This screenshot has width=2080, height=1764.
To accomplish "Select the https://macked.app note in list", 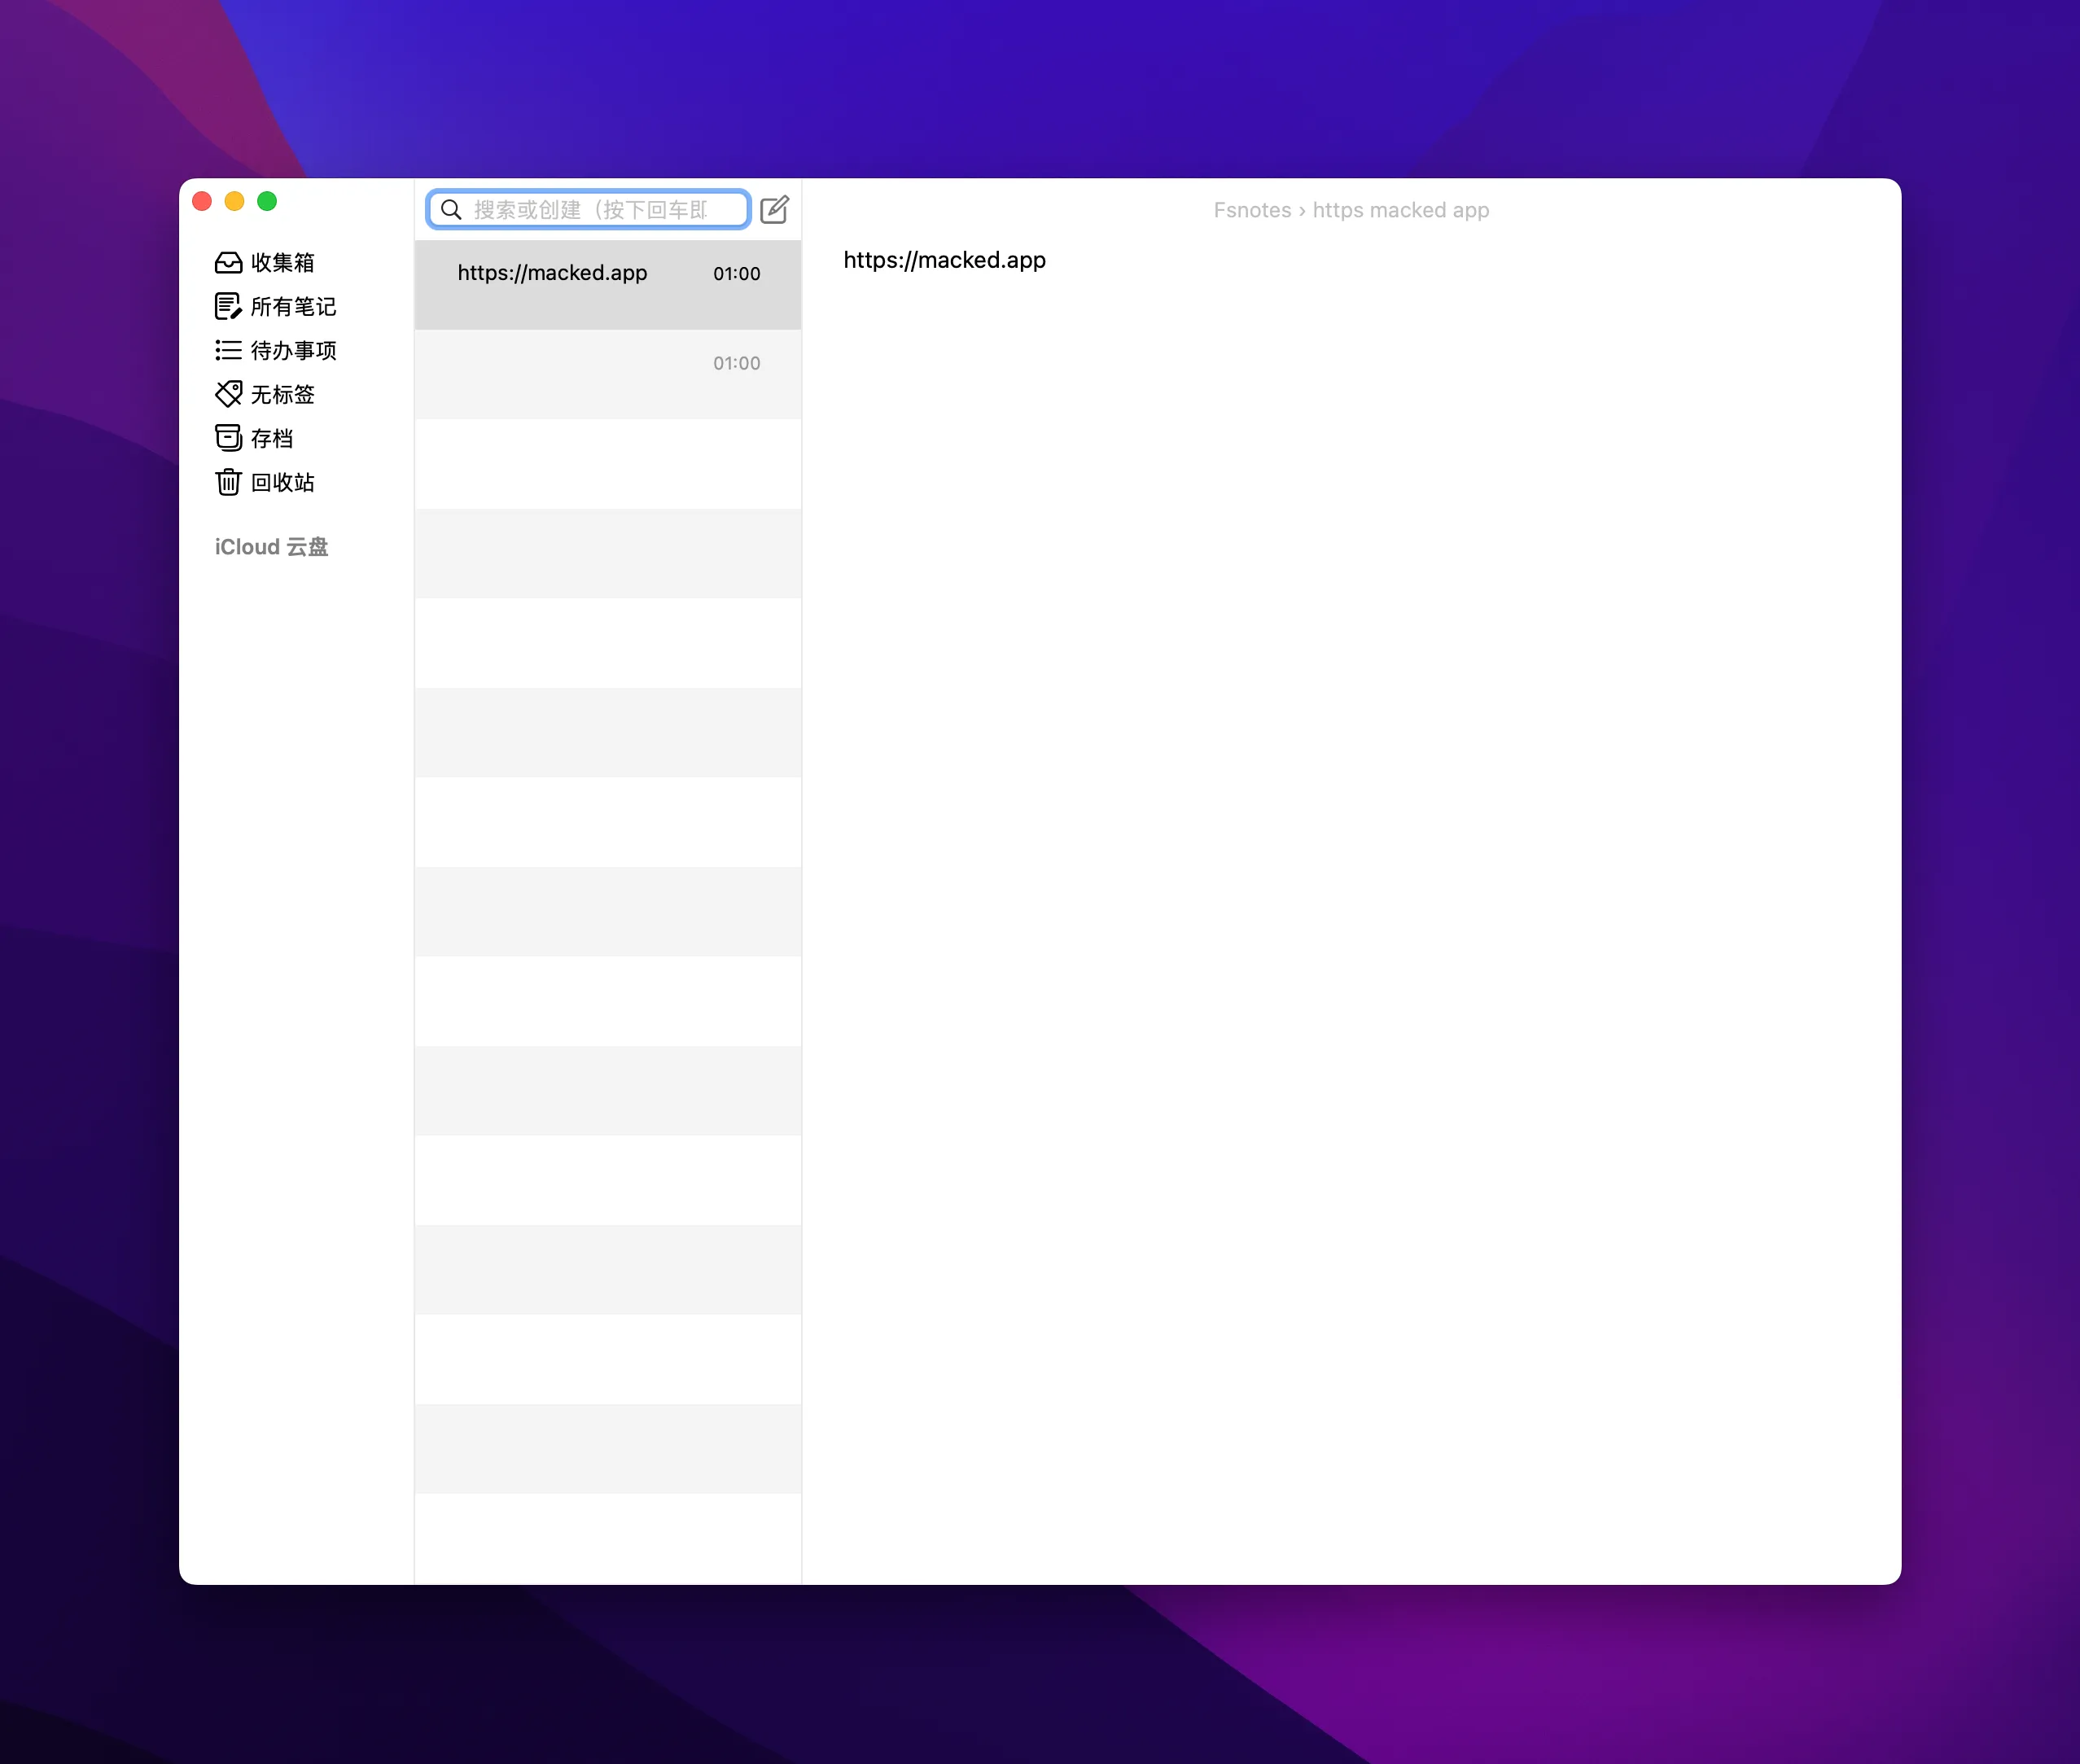I will click(608, 285).
